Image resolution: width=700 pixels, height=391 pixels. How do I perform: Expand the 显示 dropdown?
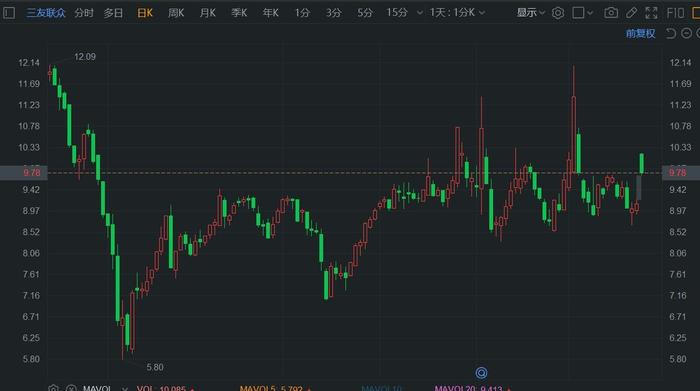[x=530, y=13]
